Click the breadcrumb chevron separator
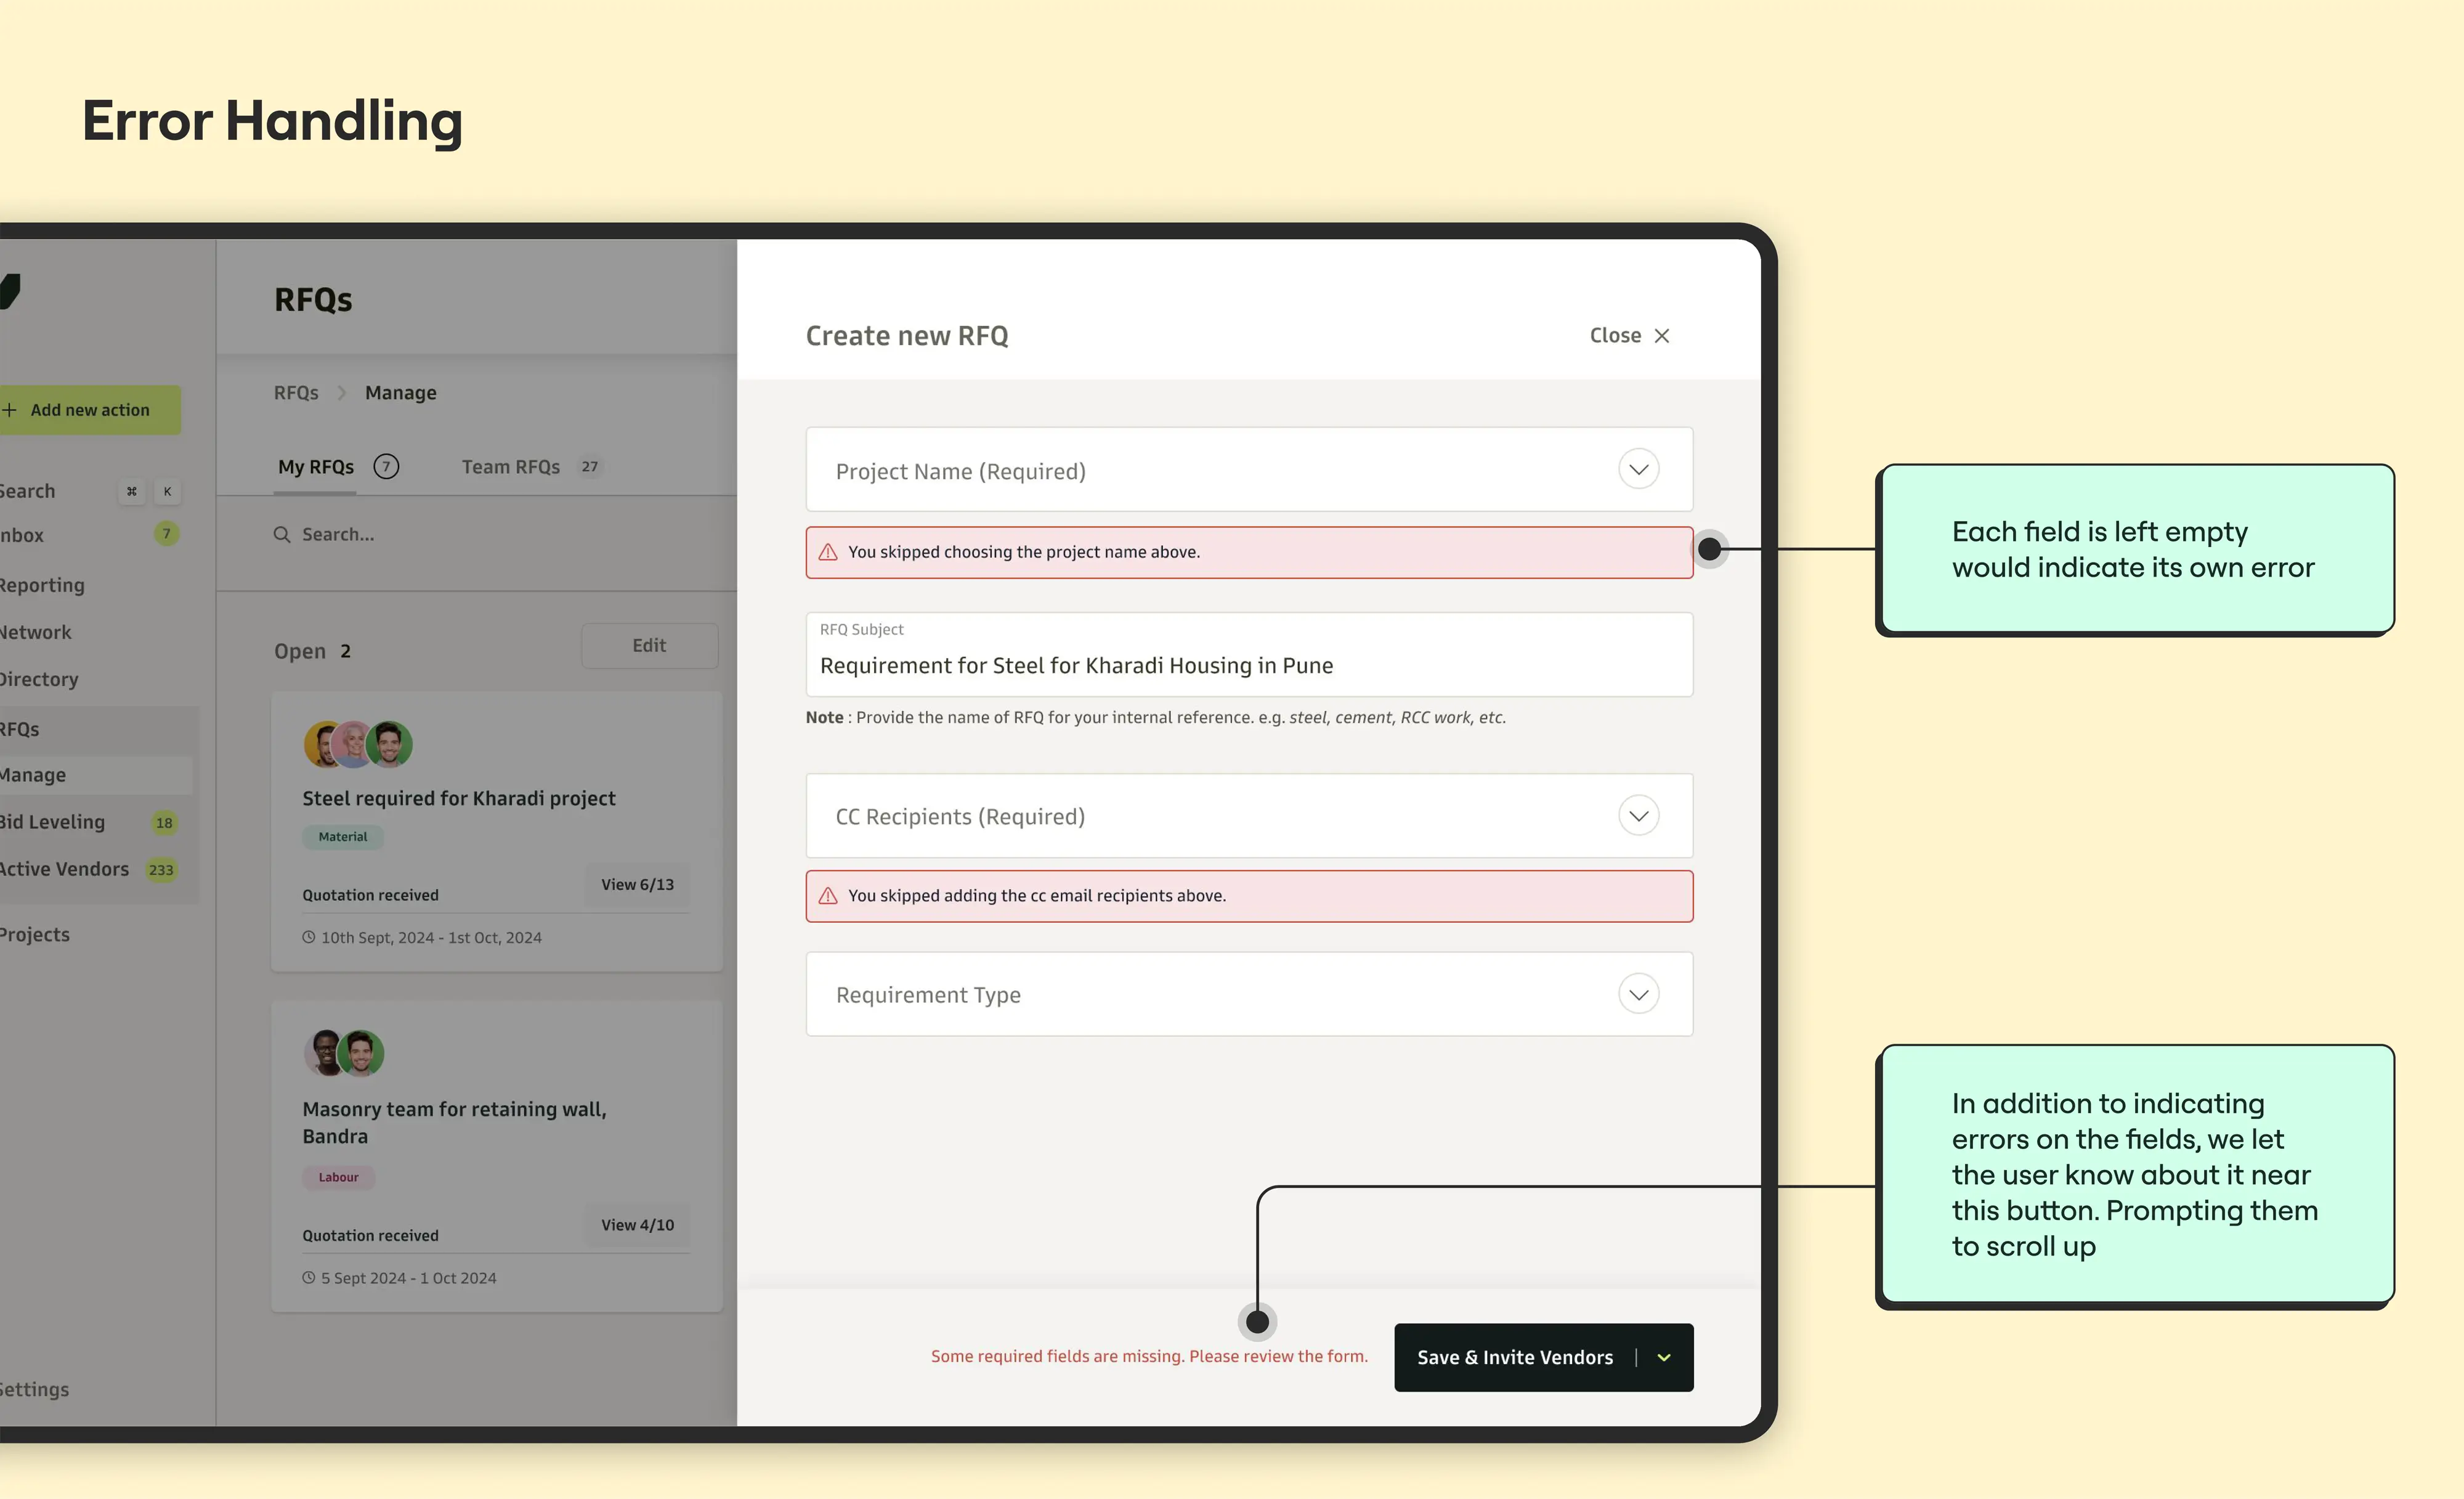2464x1499 pixels. click(x=342, y=393)
